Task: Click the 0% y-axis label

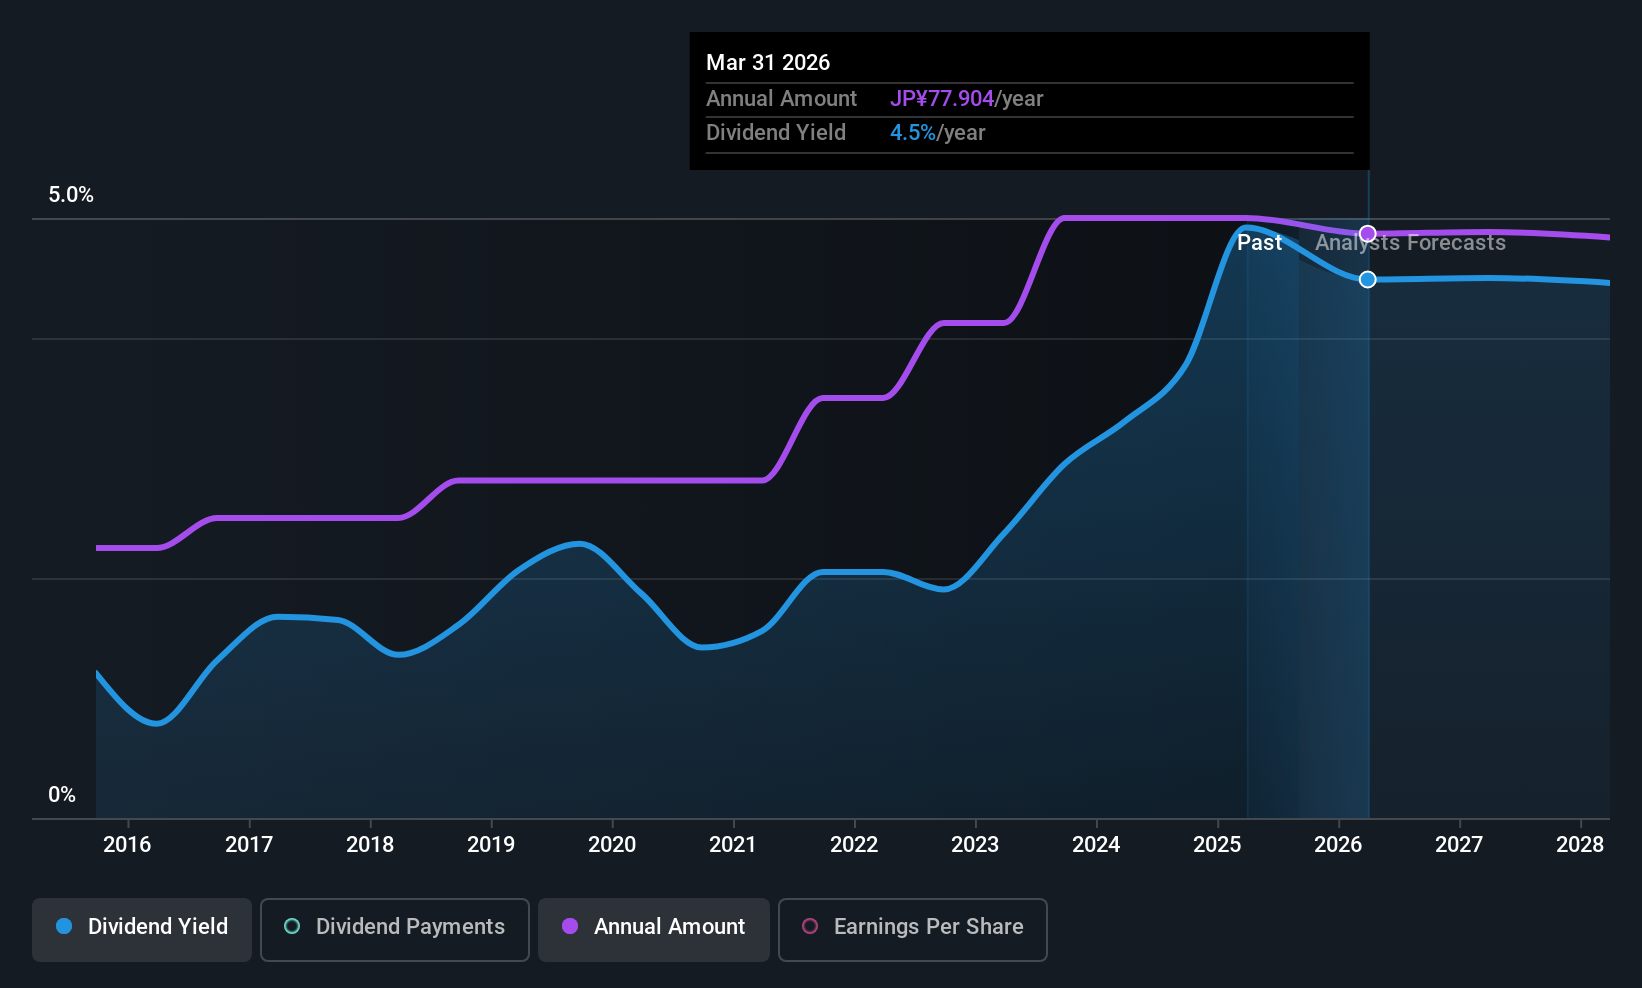Action: (x=62, y=795)
